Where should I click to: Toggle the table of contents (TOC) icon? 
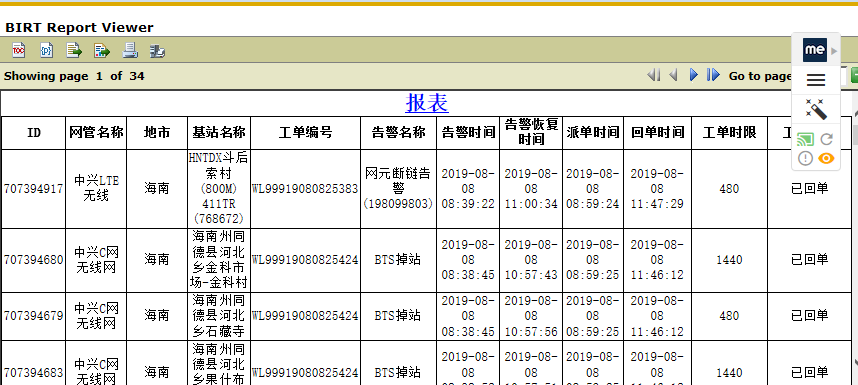(x=19, y=50)
